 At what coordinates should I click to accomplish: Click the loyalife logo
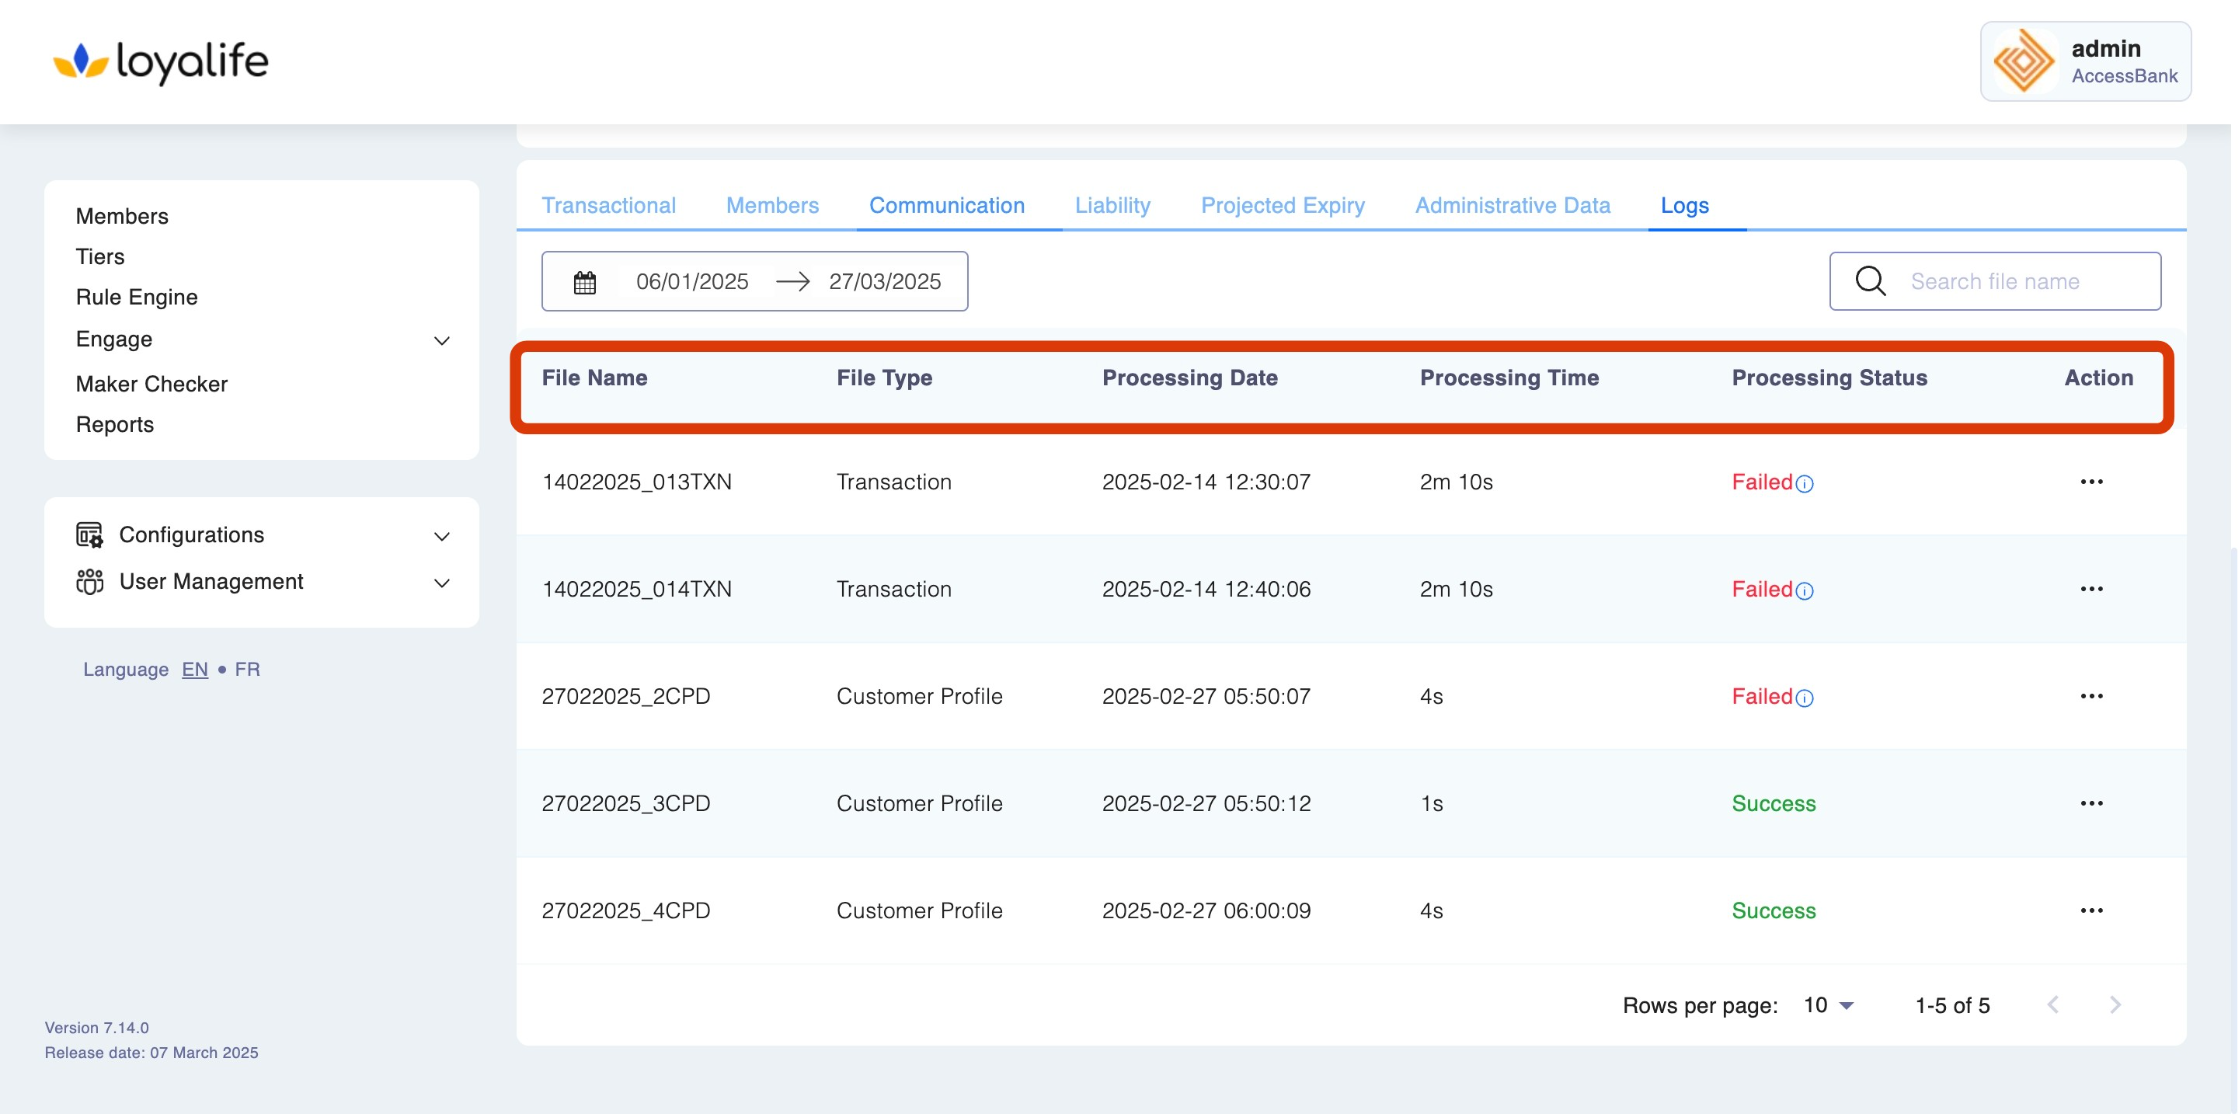click(161, 62)
